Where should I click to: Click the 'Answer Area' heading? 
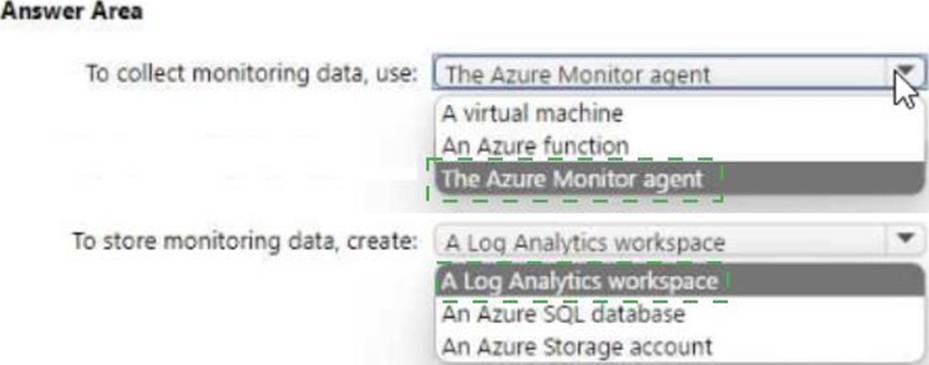72,11
